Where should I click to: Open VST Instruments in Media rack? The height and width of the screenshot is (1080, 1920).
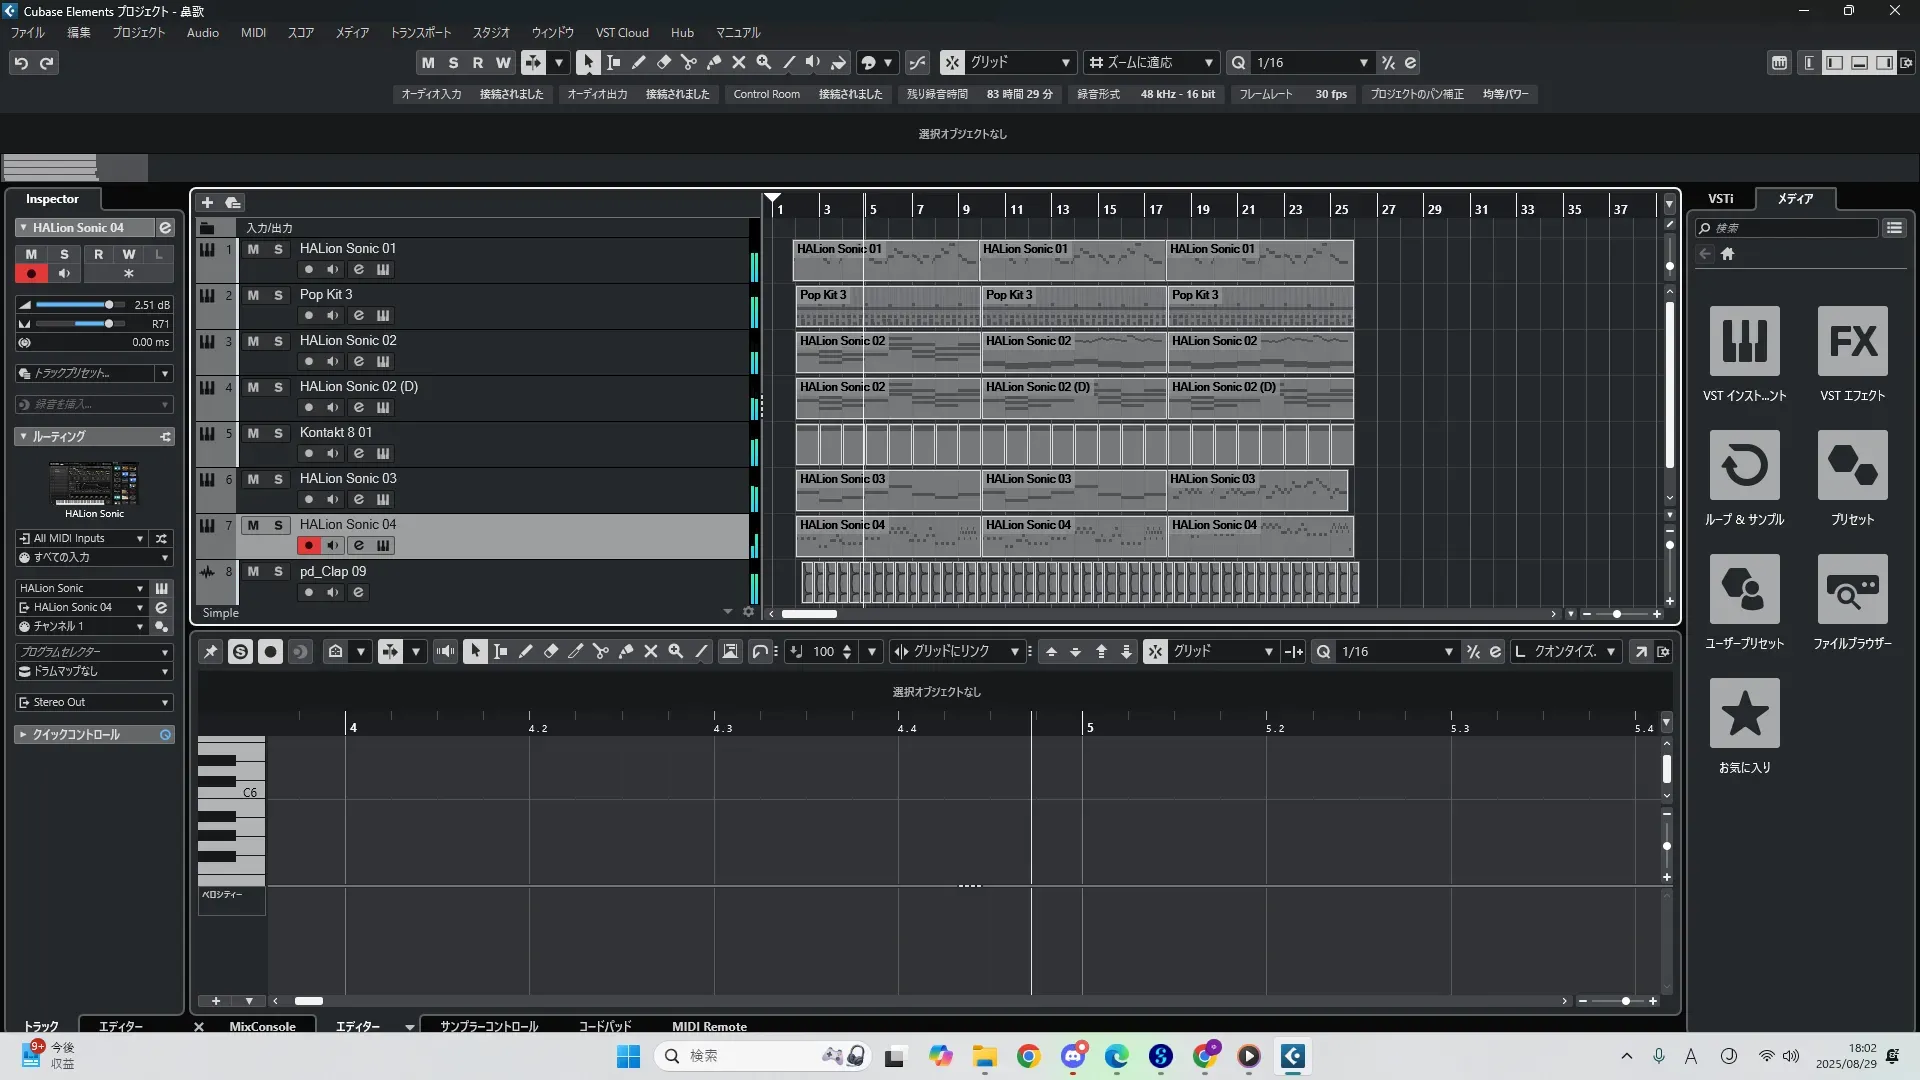click(1744, 342)
